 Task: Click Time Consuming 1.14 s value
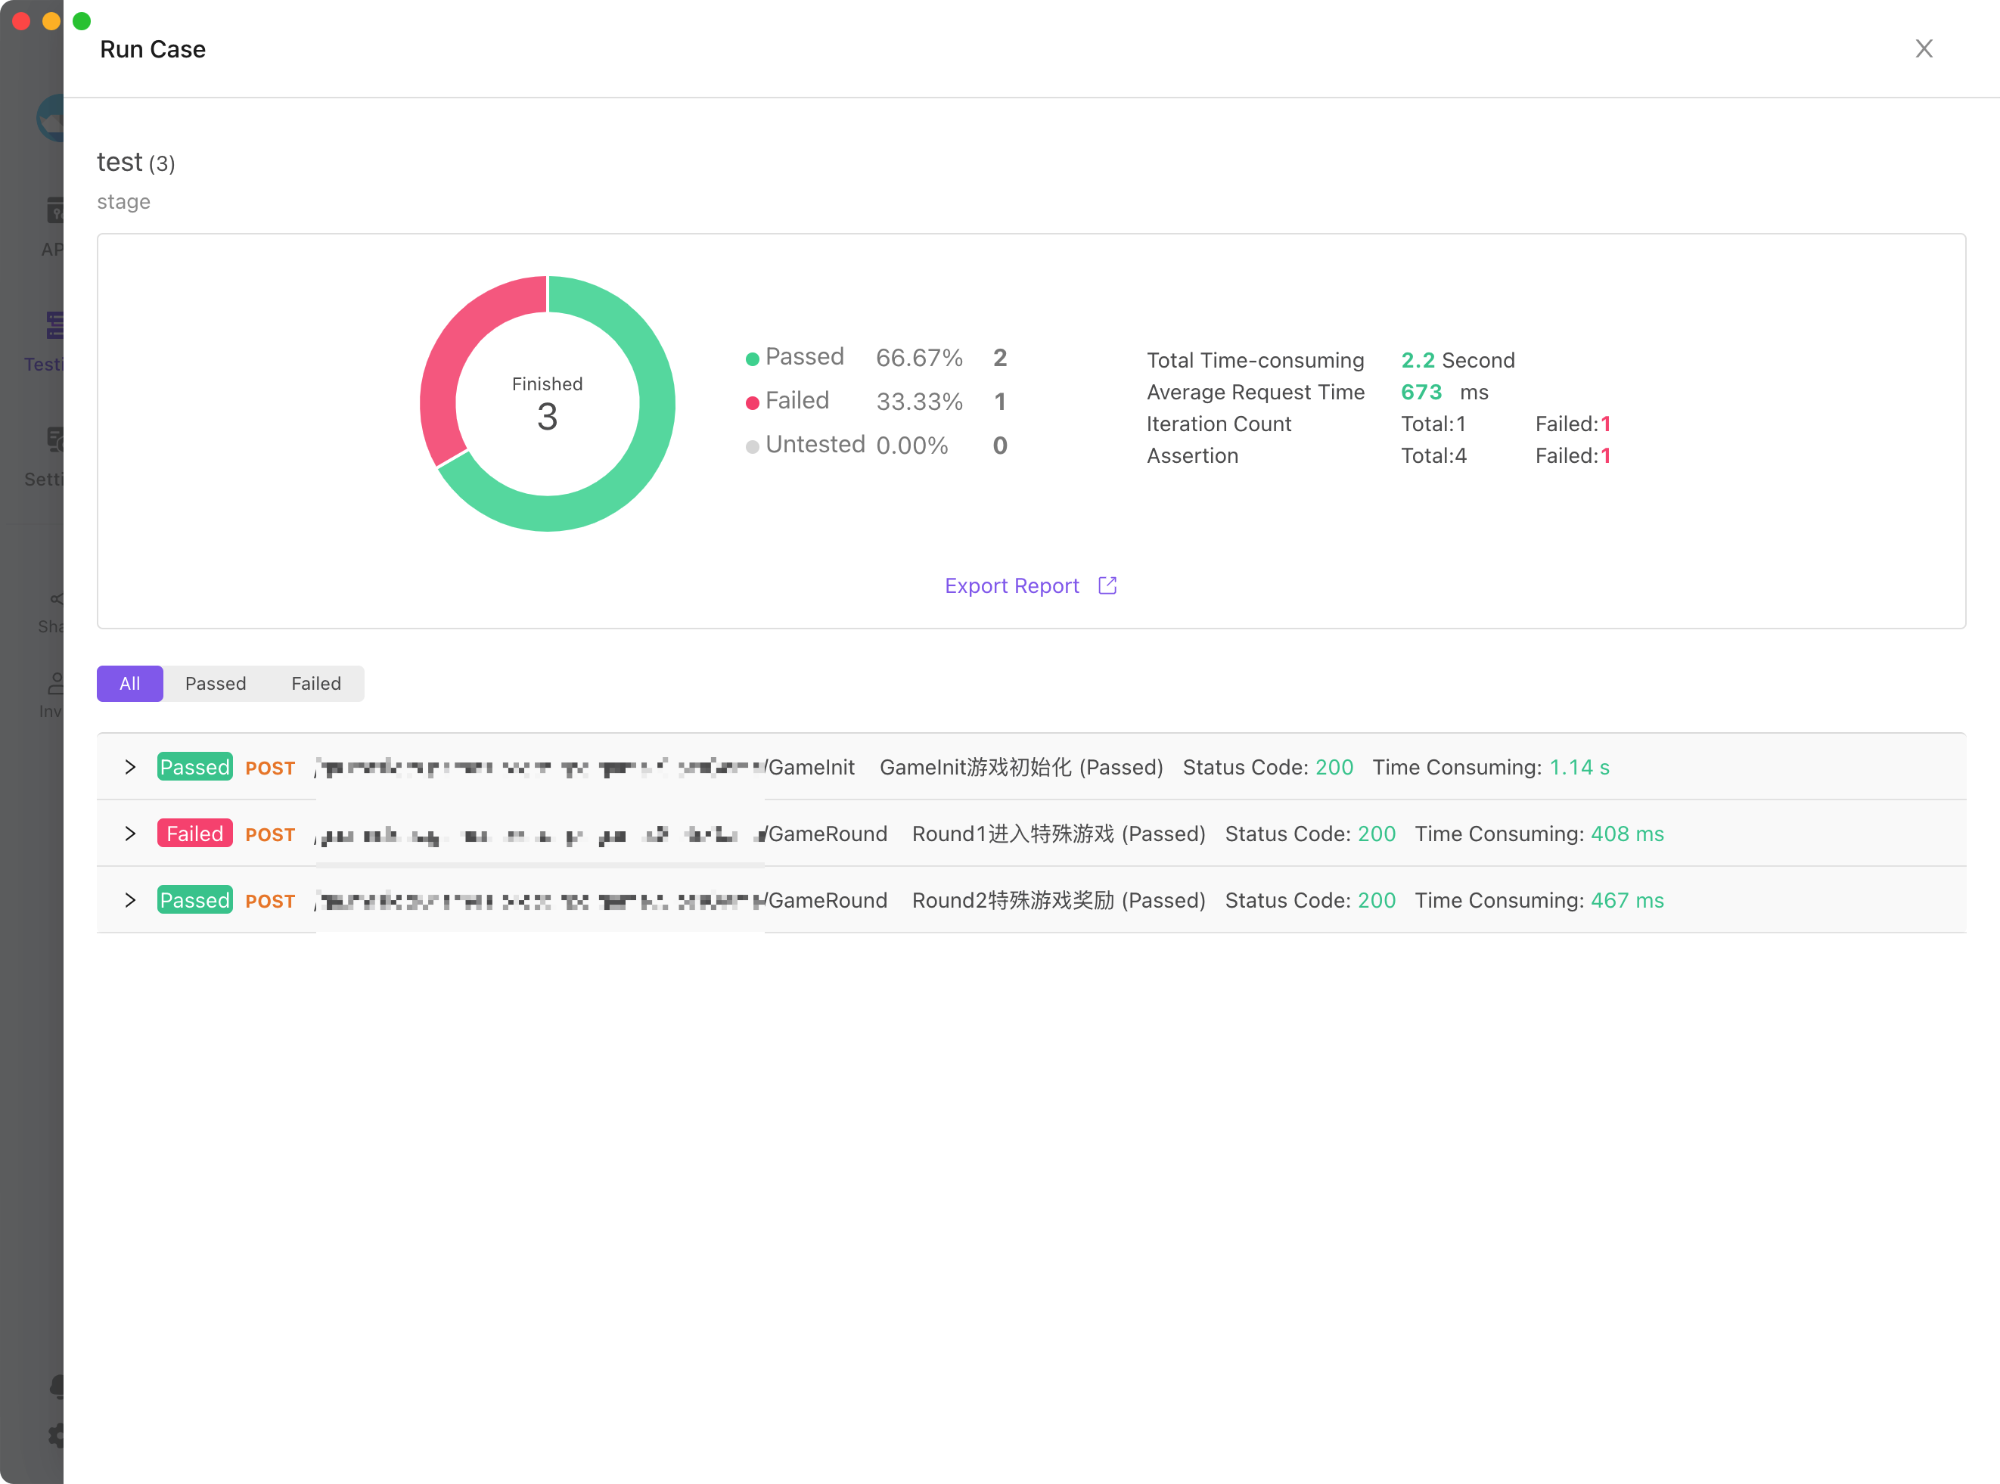click(1579, 767)
